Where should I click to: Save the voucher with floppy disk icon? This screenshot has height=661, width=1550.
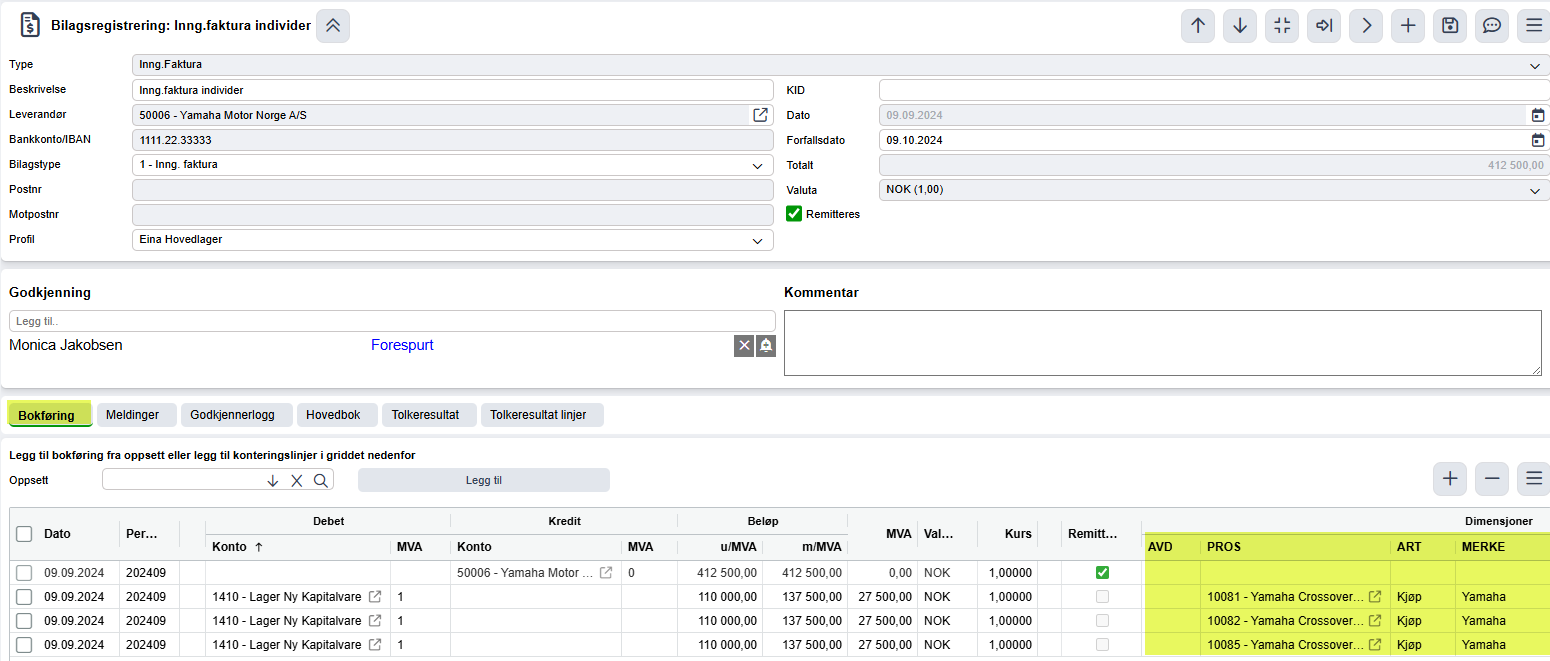1450,26
